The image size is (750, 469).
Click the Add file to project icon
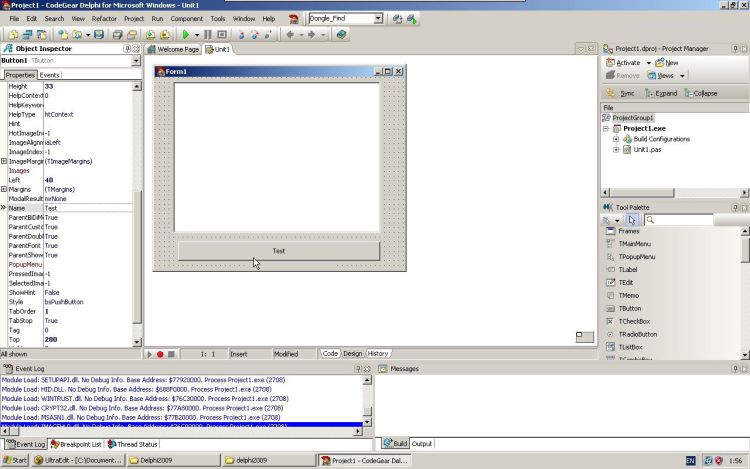tap(150, 34)
